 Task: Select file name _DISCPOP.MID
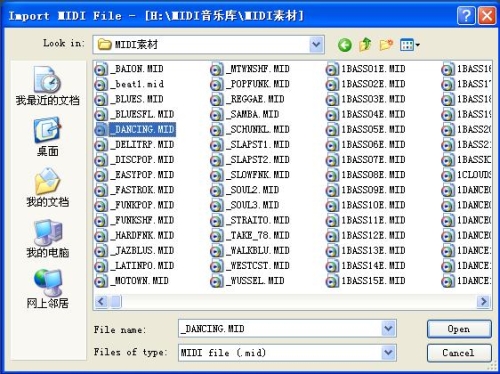click(143, 160)
